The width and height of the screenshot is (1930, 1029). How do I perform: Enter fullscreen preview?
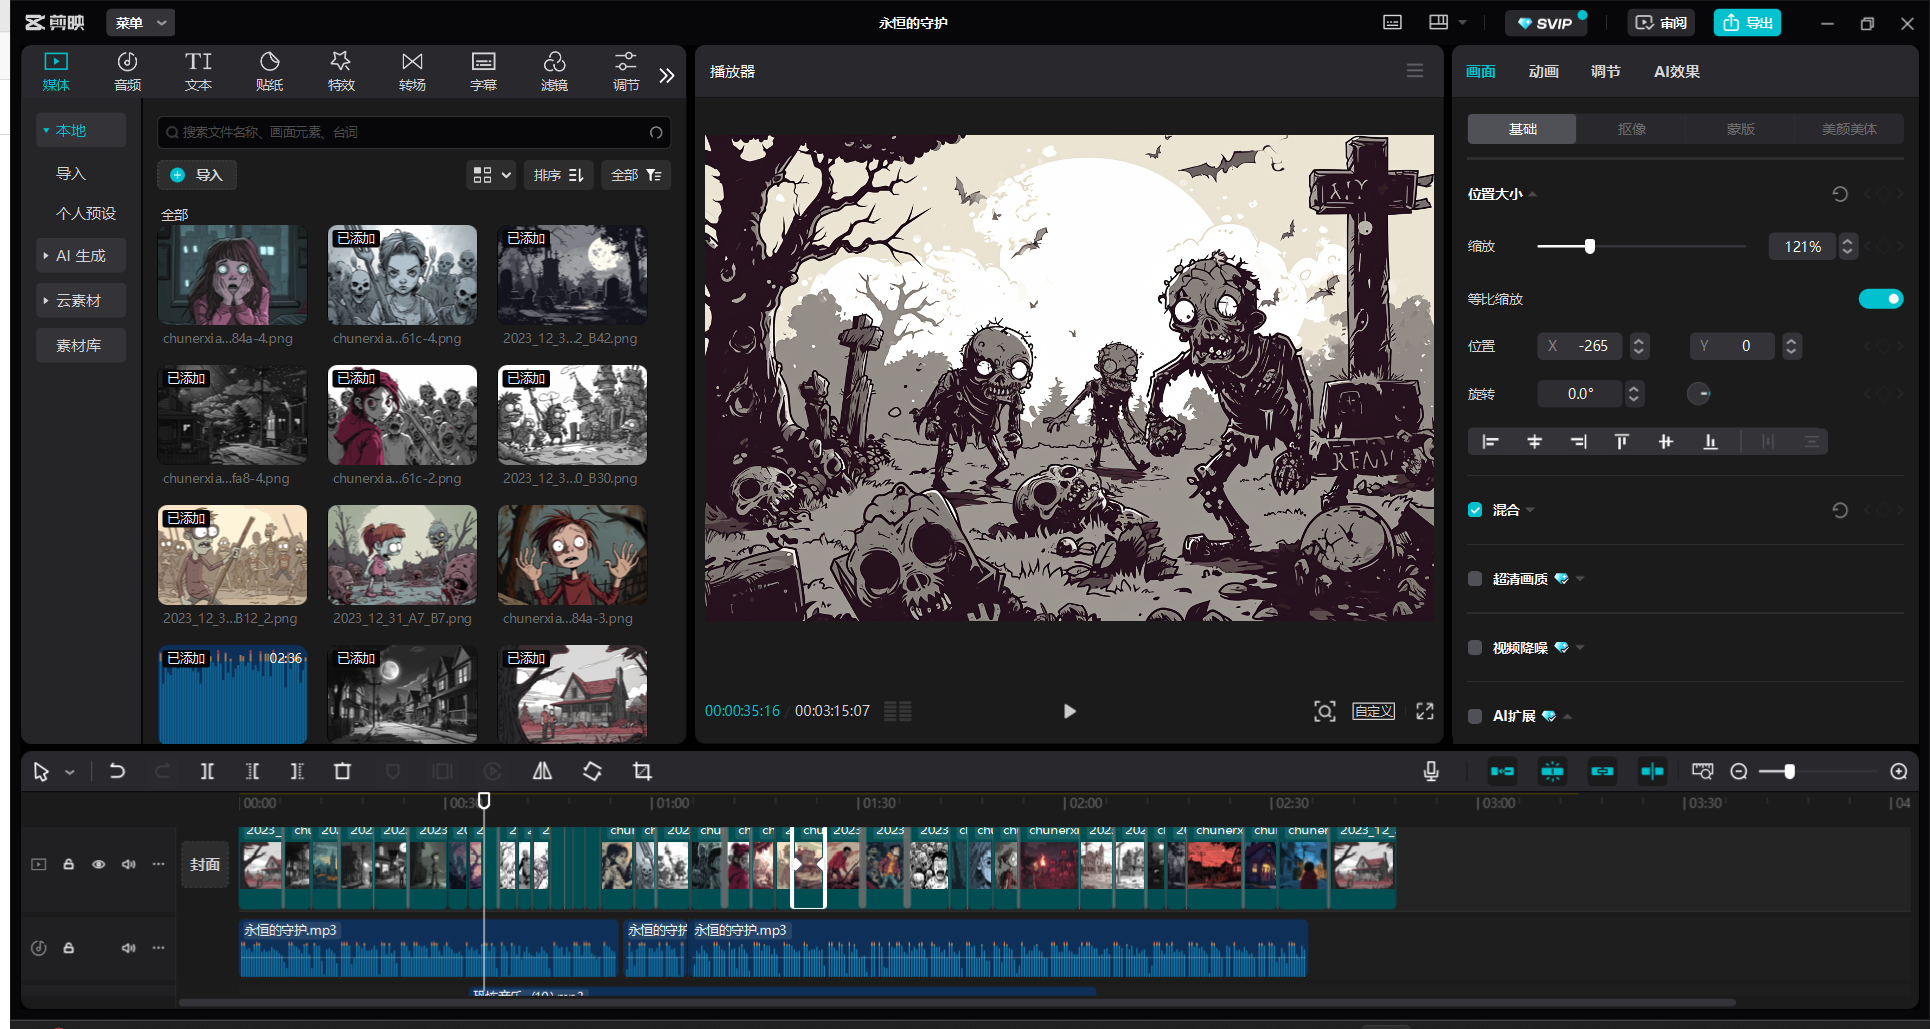click(x=1425, y=711)
